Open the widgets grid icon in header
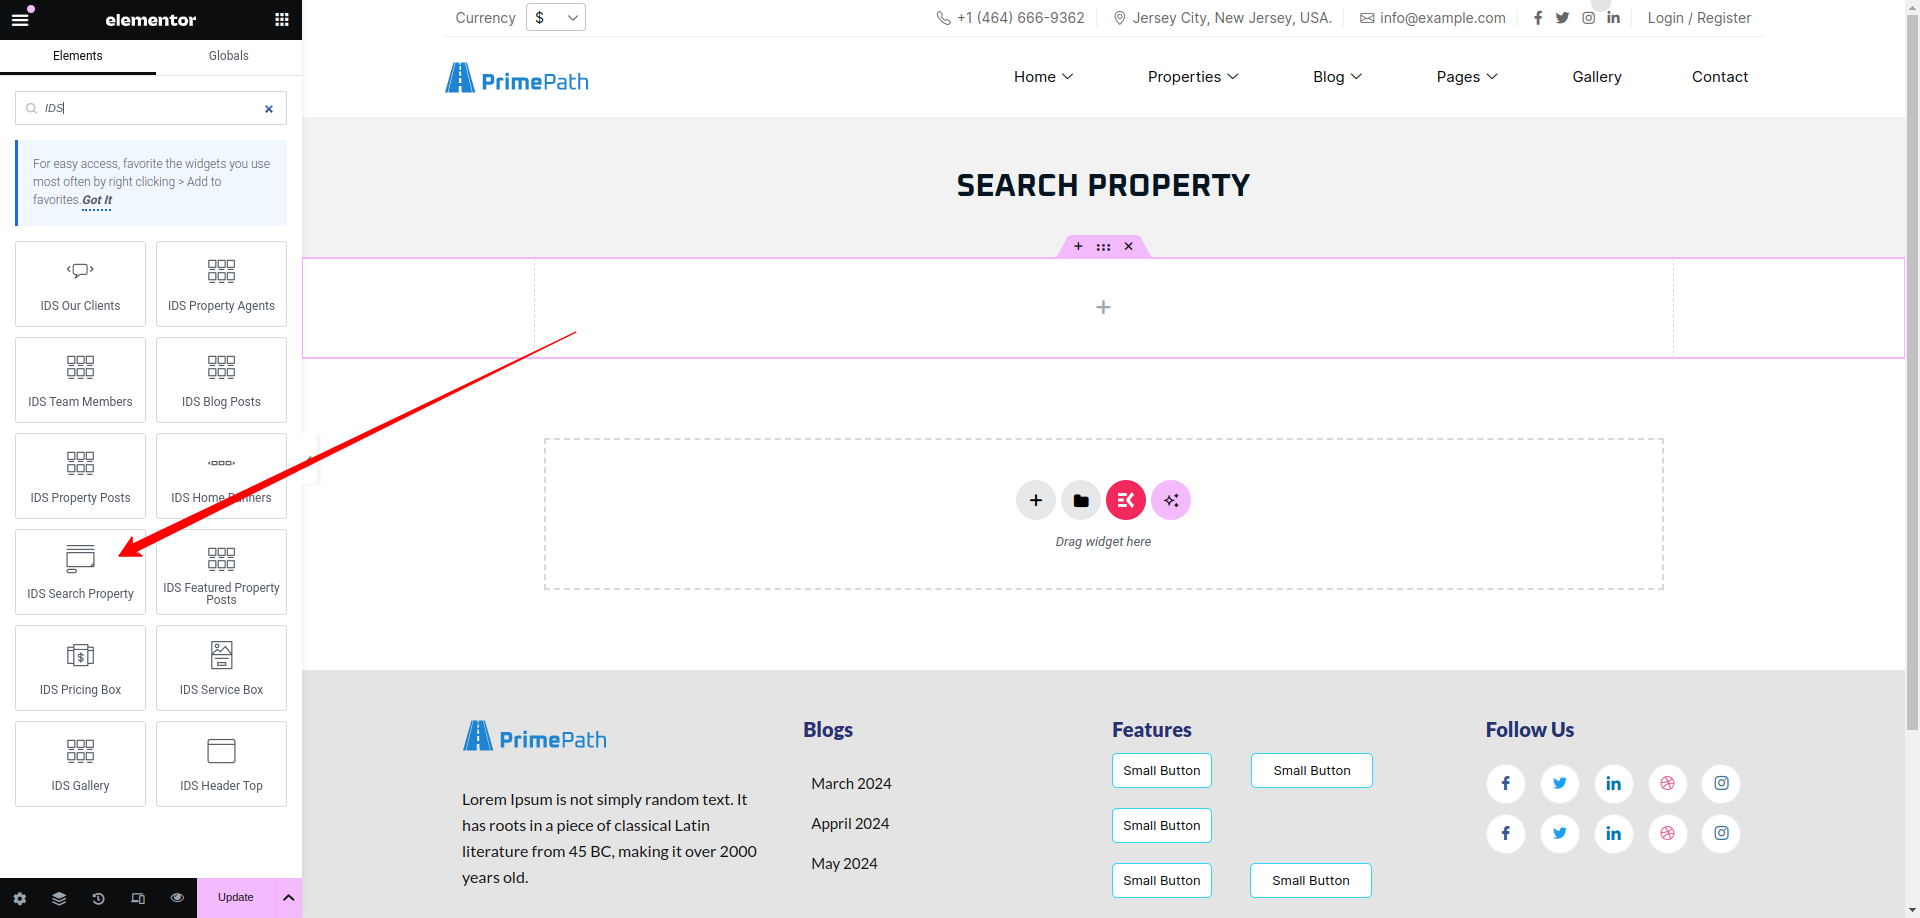1920x918 pixels. [x=282, y=19]
